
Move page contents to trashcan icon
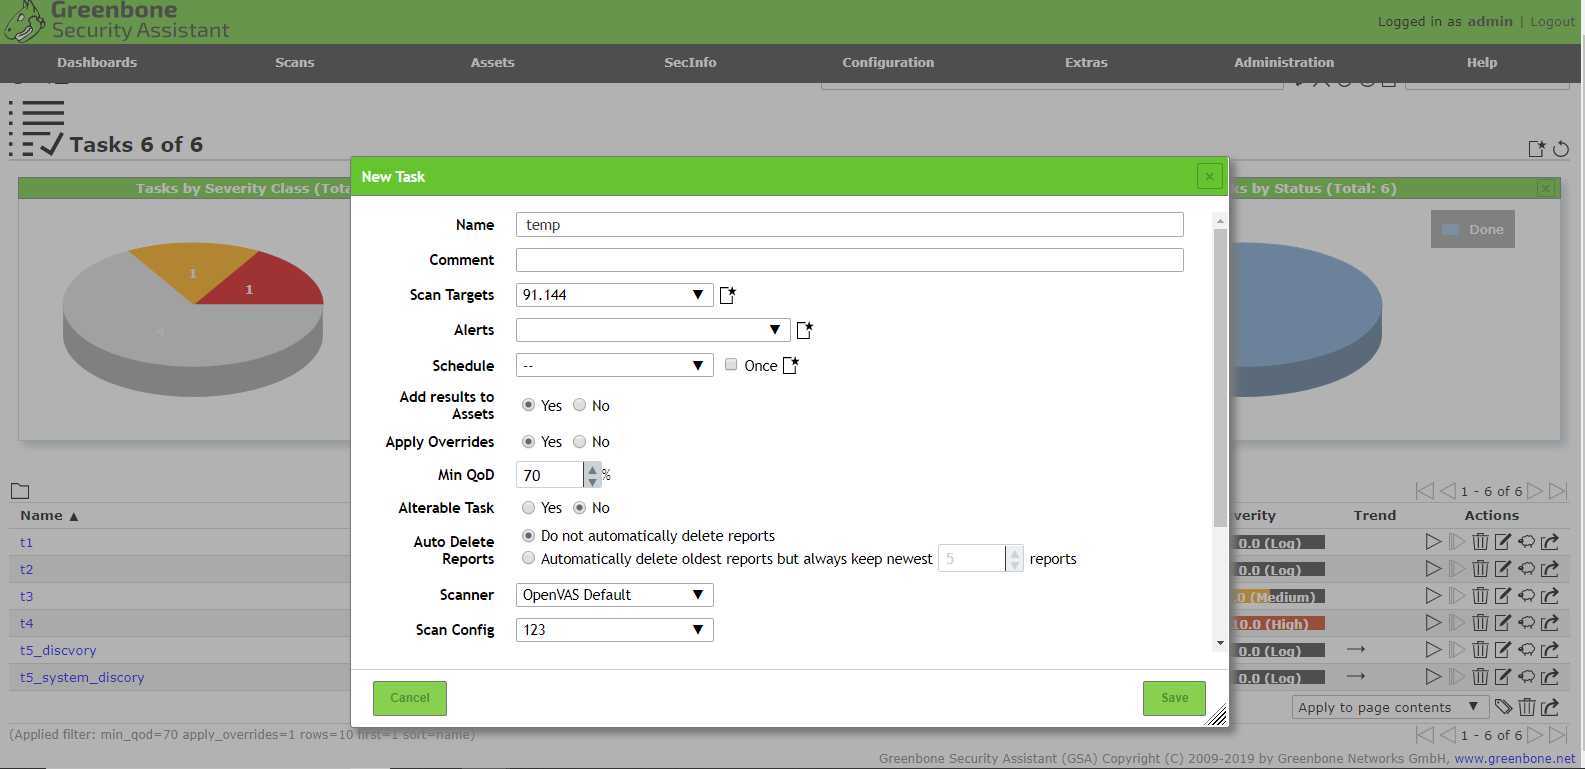click(1527, 707)
